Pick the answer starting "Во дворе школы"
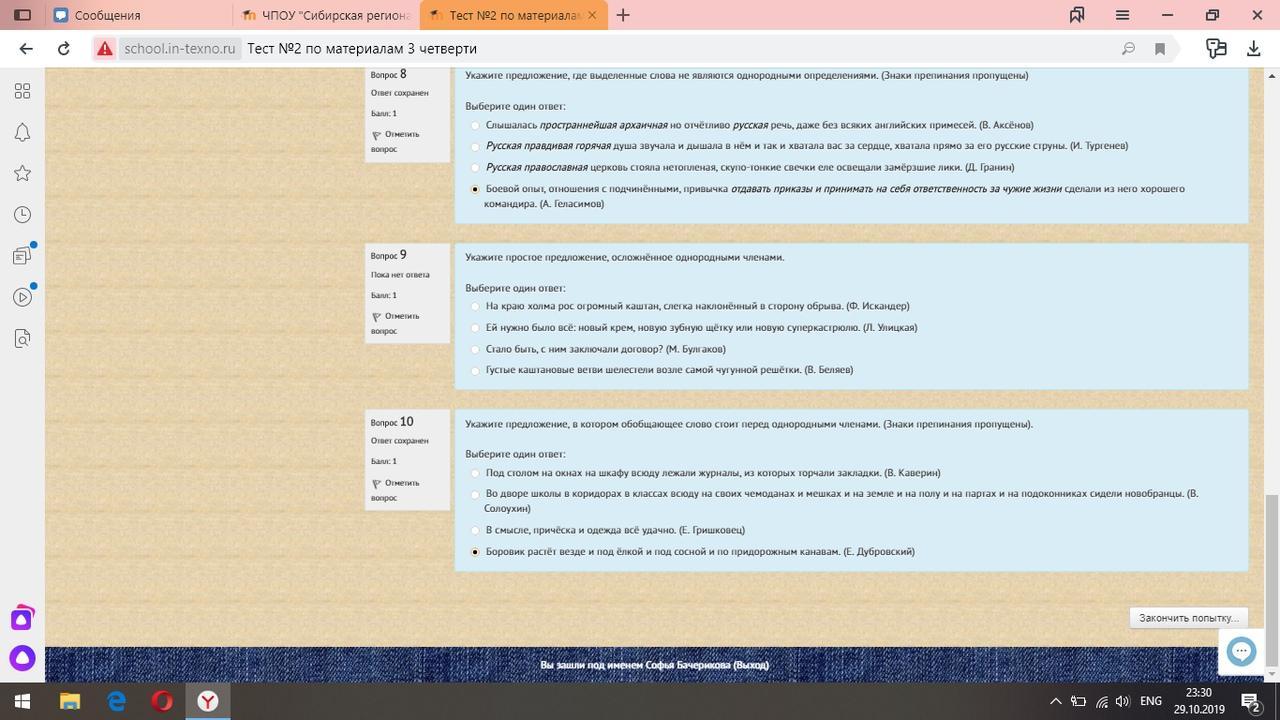Image resolution: width=1280 pixels, height=720 pixels. pos(475,494)
